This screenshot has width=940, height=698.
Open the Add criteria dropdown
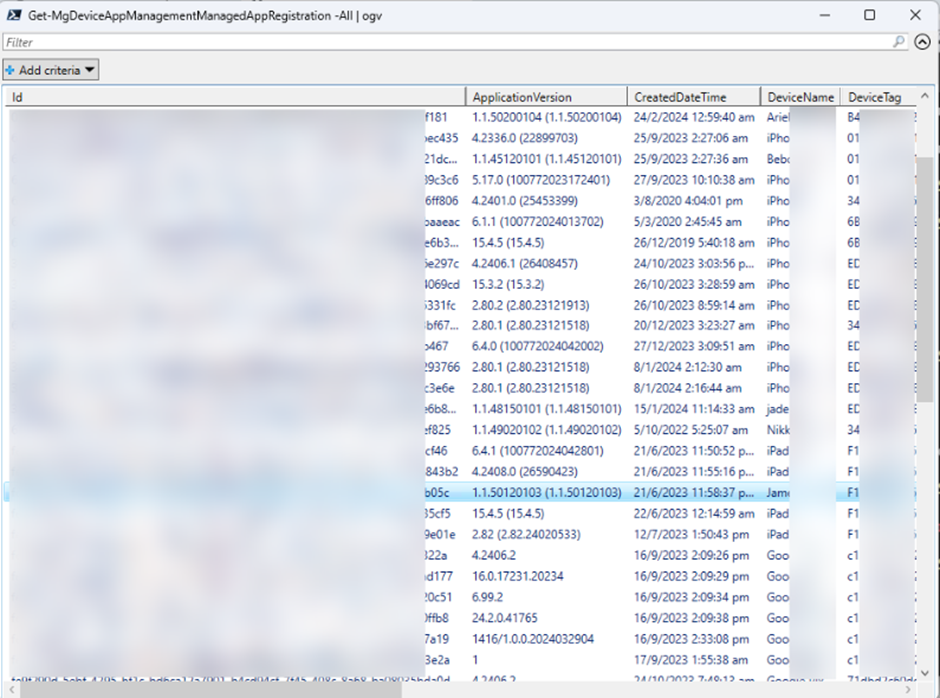(51, 70)
